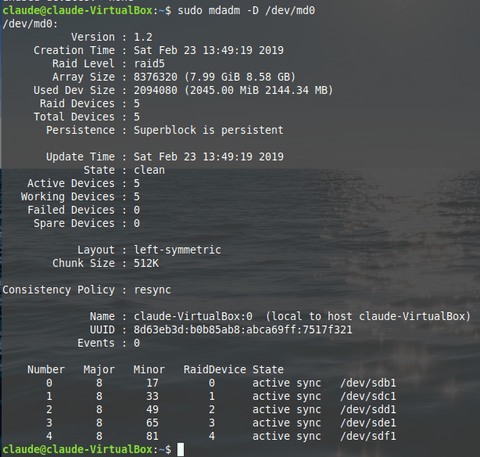Click the 'Raid Devices' label
The width and height of the screenshot is (480, 457).
click(x=77, y=104)
